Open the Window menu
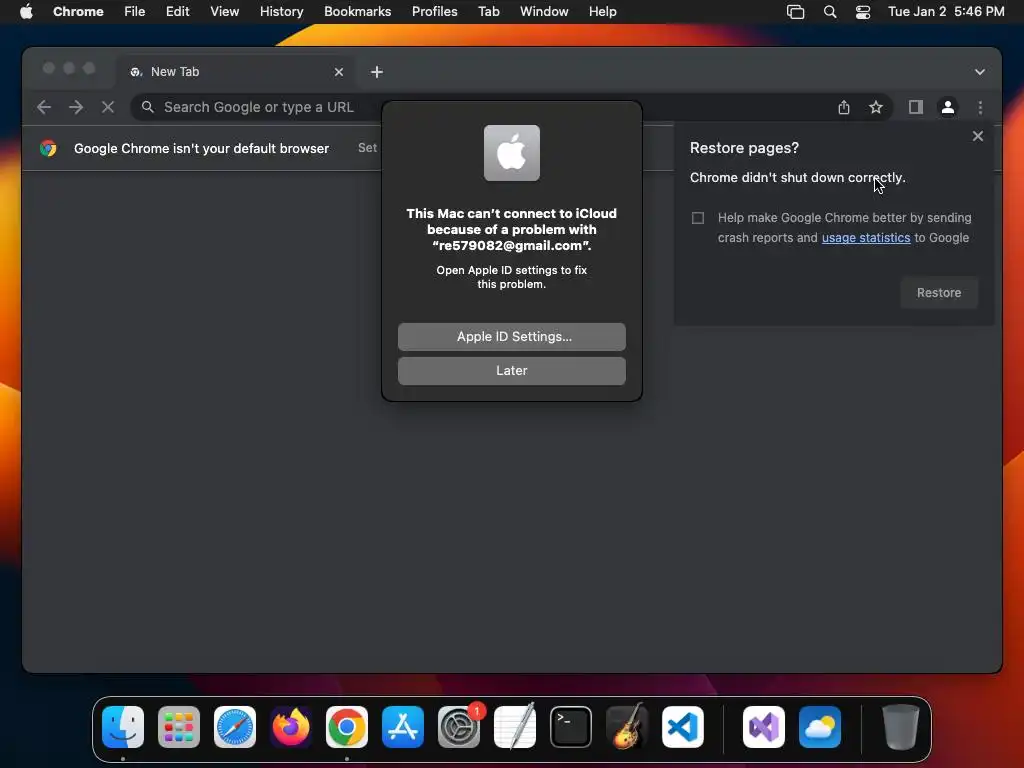 coord(544,12)
